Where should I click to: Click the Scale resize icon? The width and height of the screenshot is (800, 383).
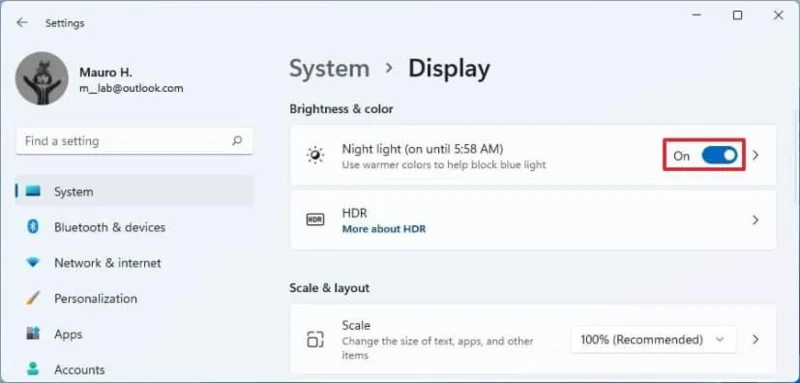(x=315, y=339)
